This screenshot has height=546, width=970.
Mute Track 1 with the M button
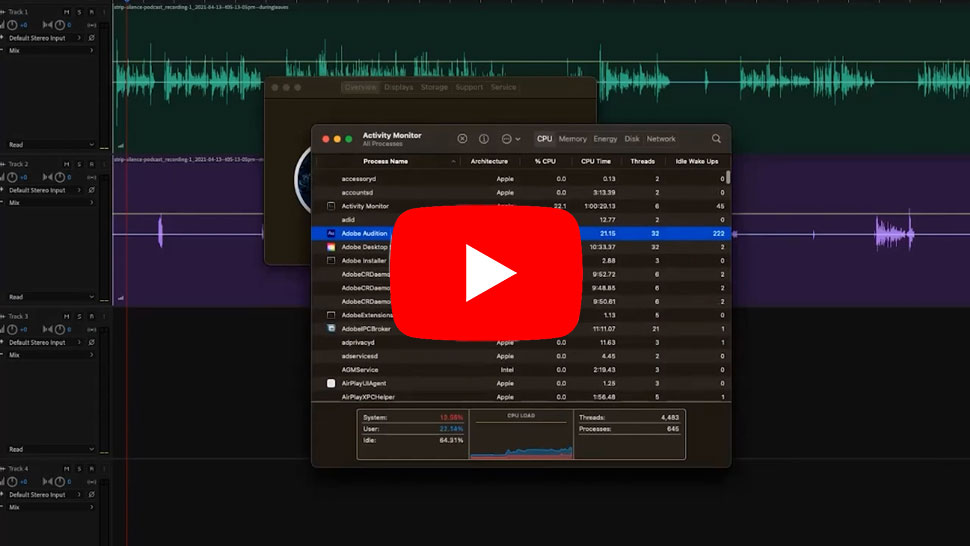[x=66, y=11]
